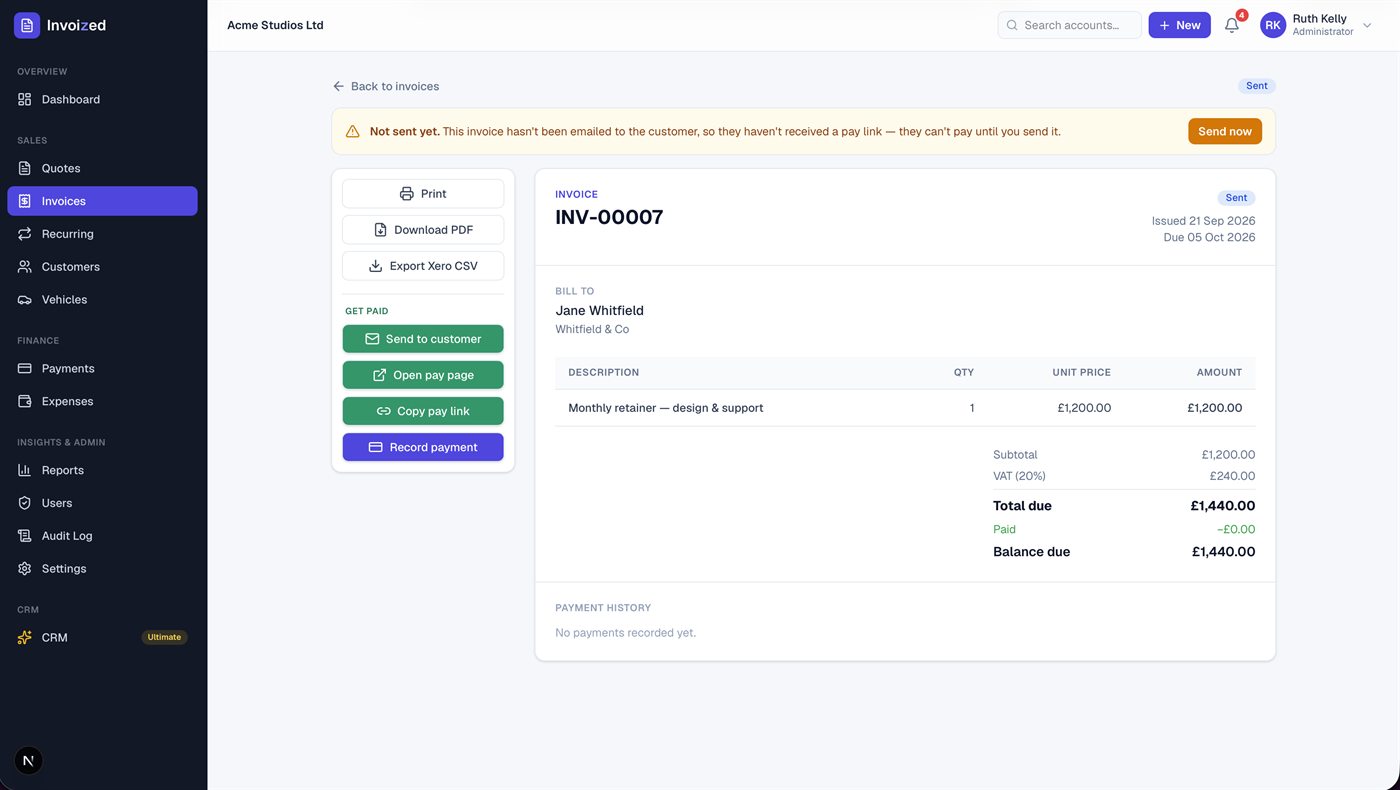Click the 'Due 05 Oct 2026' date
Viewport: 1400px width, 790px height.
point(1209,237)
